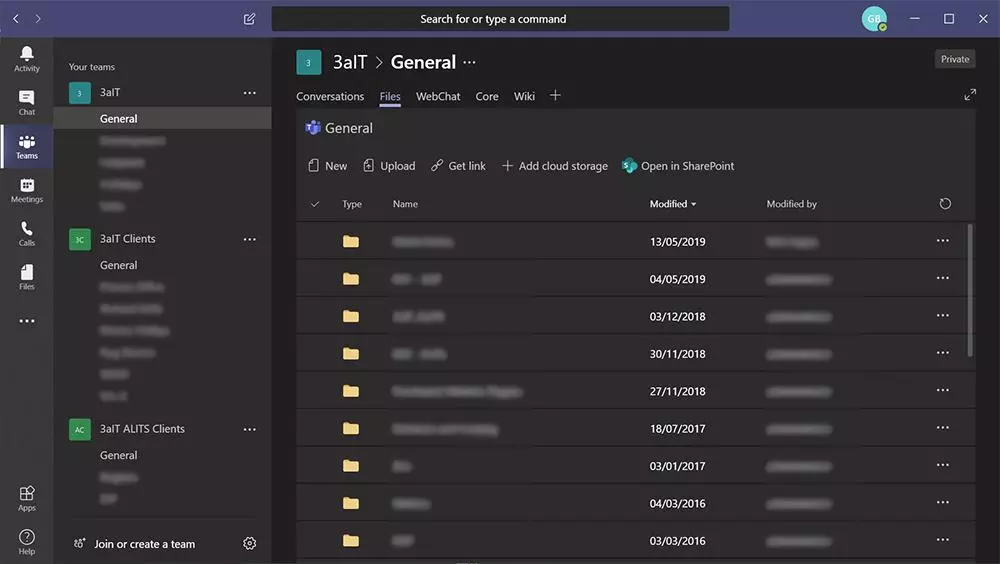Open options for folder modified 03/01/2017
The height and width of the screenshot is (564, 1000).
(x=943, y=465)
